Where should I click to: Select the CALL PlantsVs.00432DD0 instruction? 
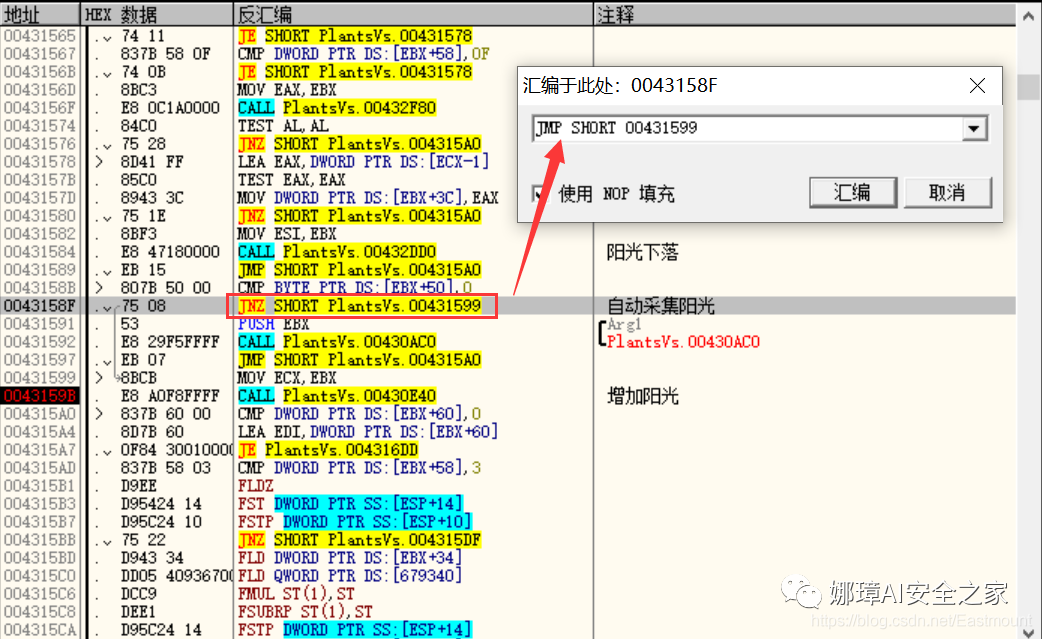337,252
